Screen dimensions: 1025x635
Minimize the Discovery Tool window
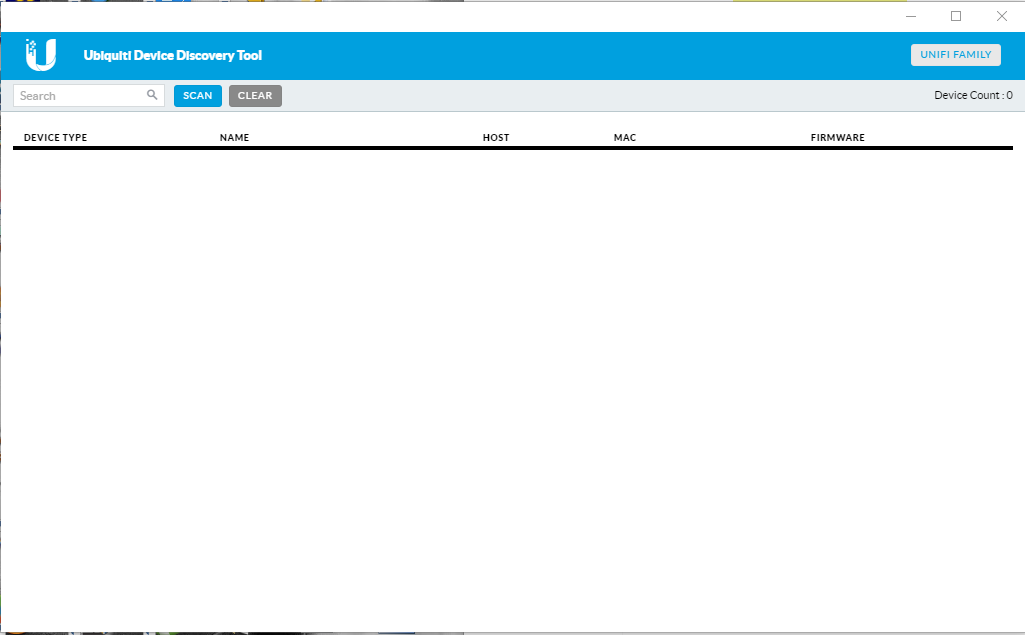coord(911,16)
